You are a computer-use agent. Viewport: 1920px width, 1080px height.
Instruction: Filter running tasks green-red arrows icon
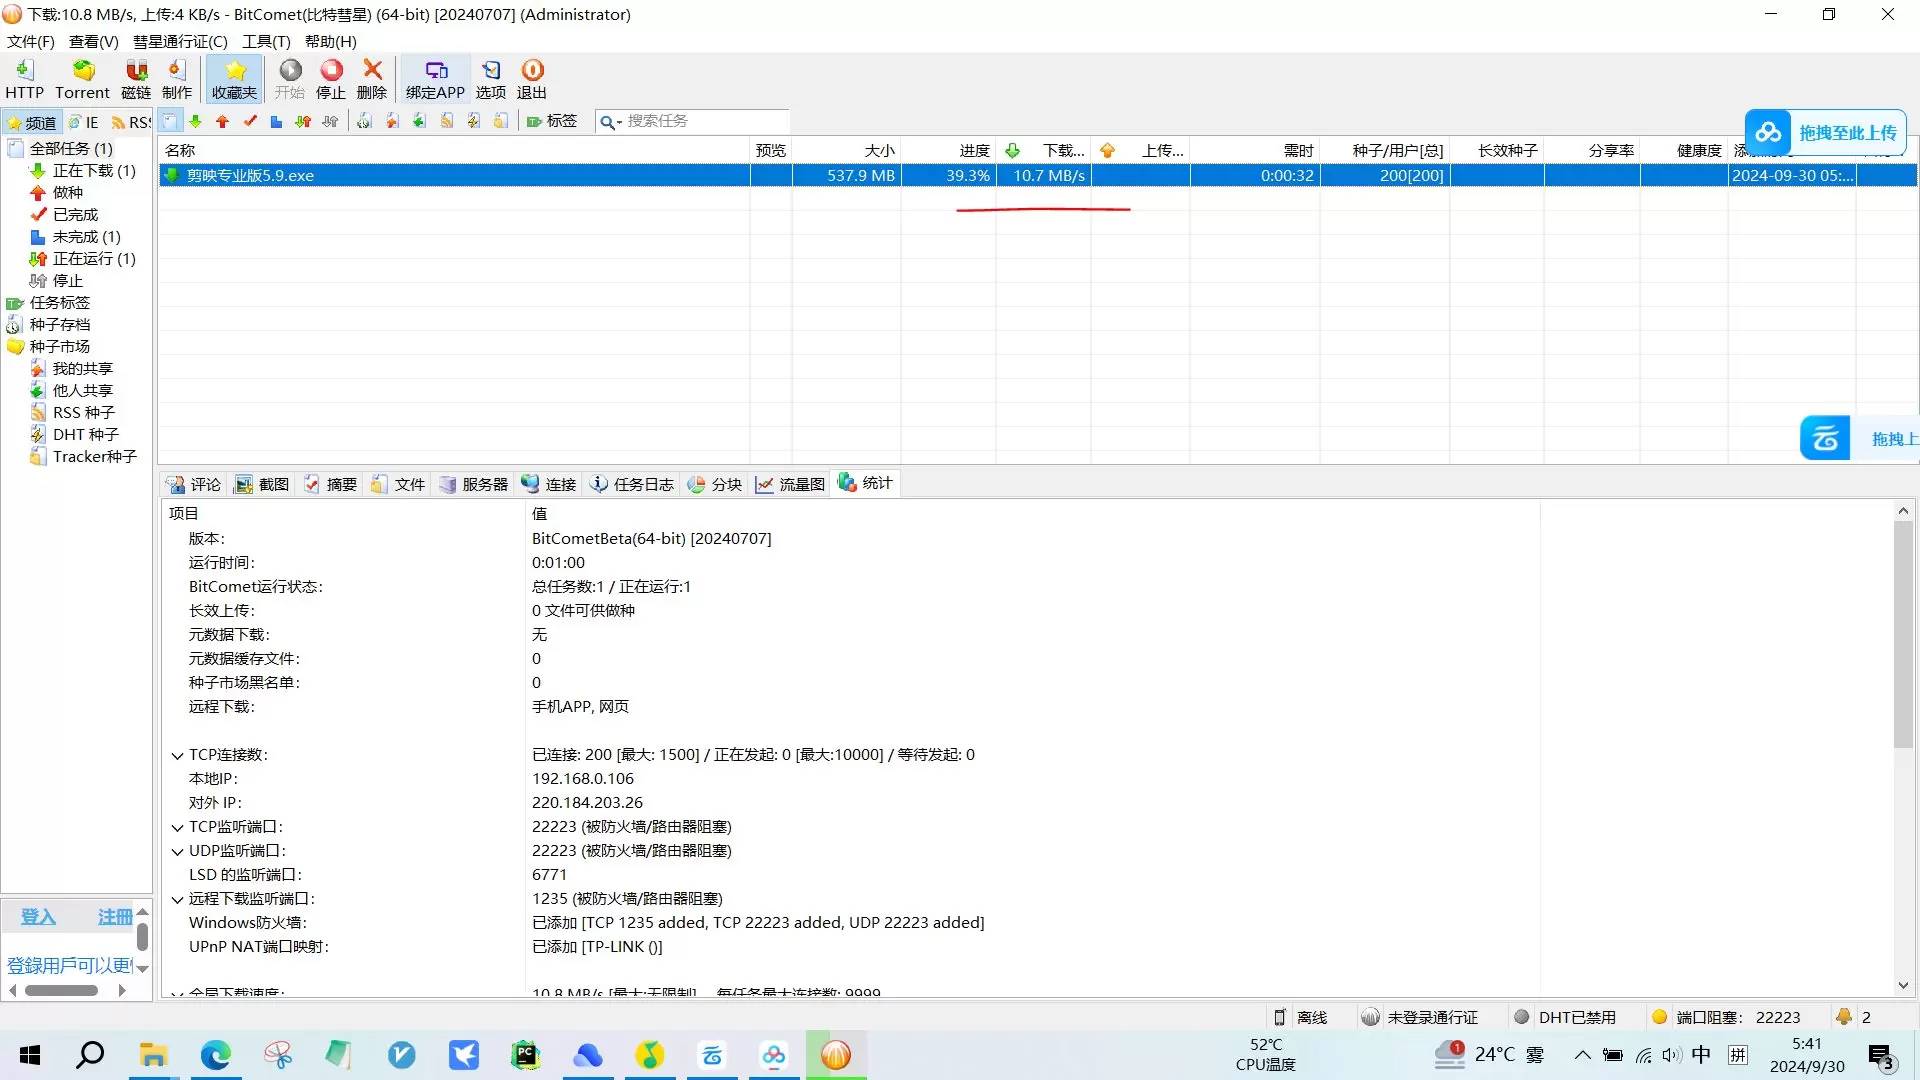pos(303,121)
